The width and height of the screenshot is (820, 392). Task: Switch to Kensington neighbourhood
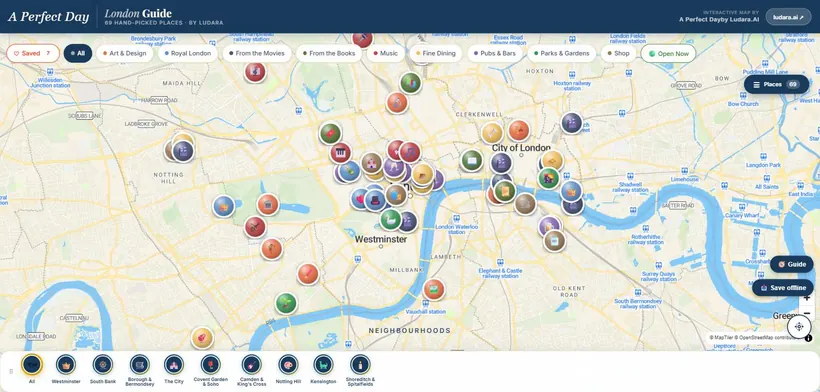(323, 369)
